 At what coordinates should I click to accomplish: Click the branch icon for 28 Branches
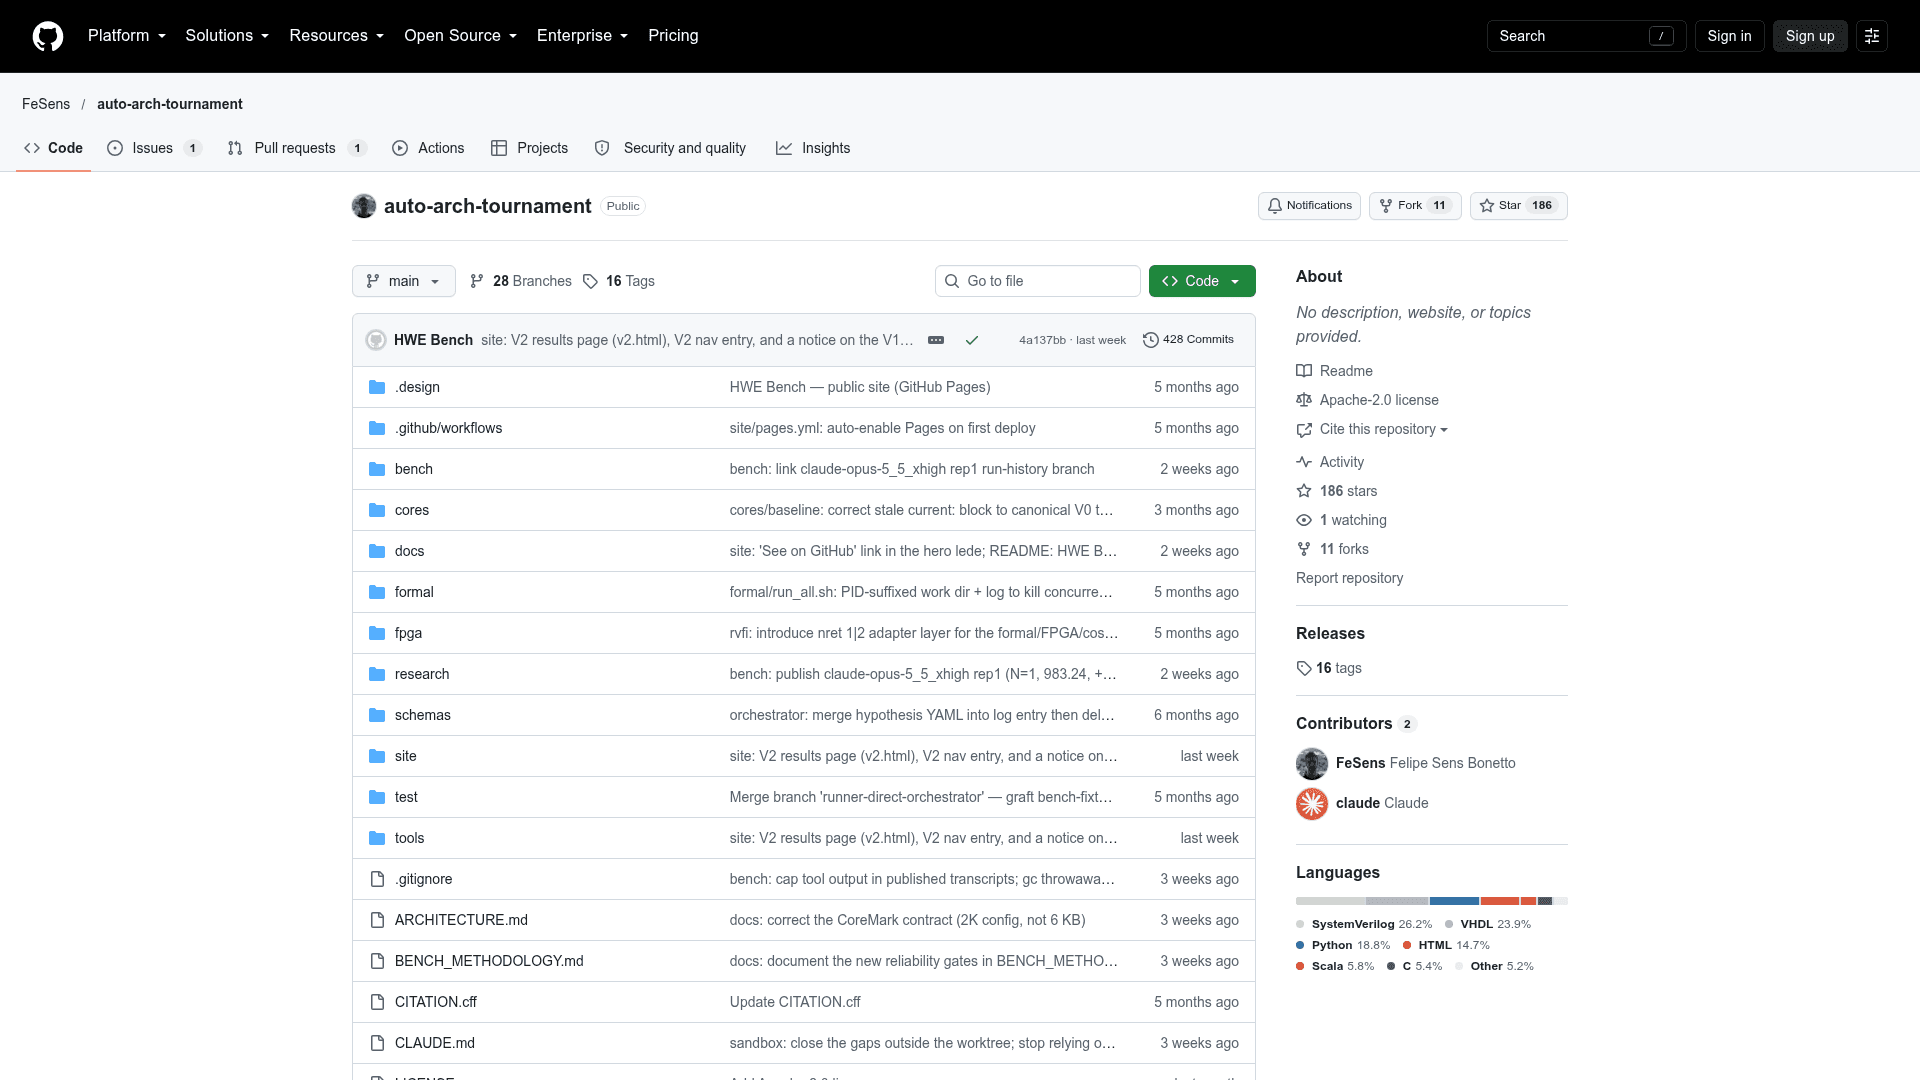pos(477,281)
